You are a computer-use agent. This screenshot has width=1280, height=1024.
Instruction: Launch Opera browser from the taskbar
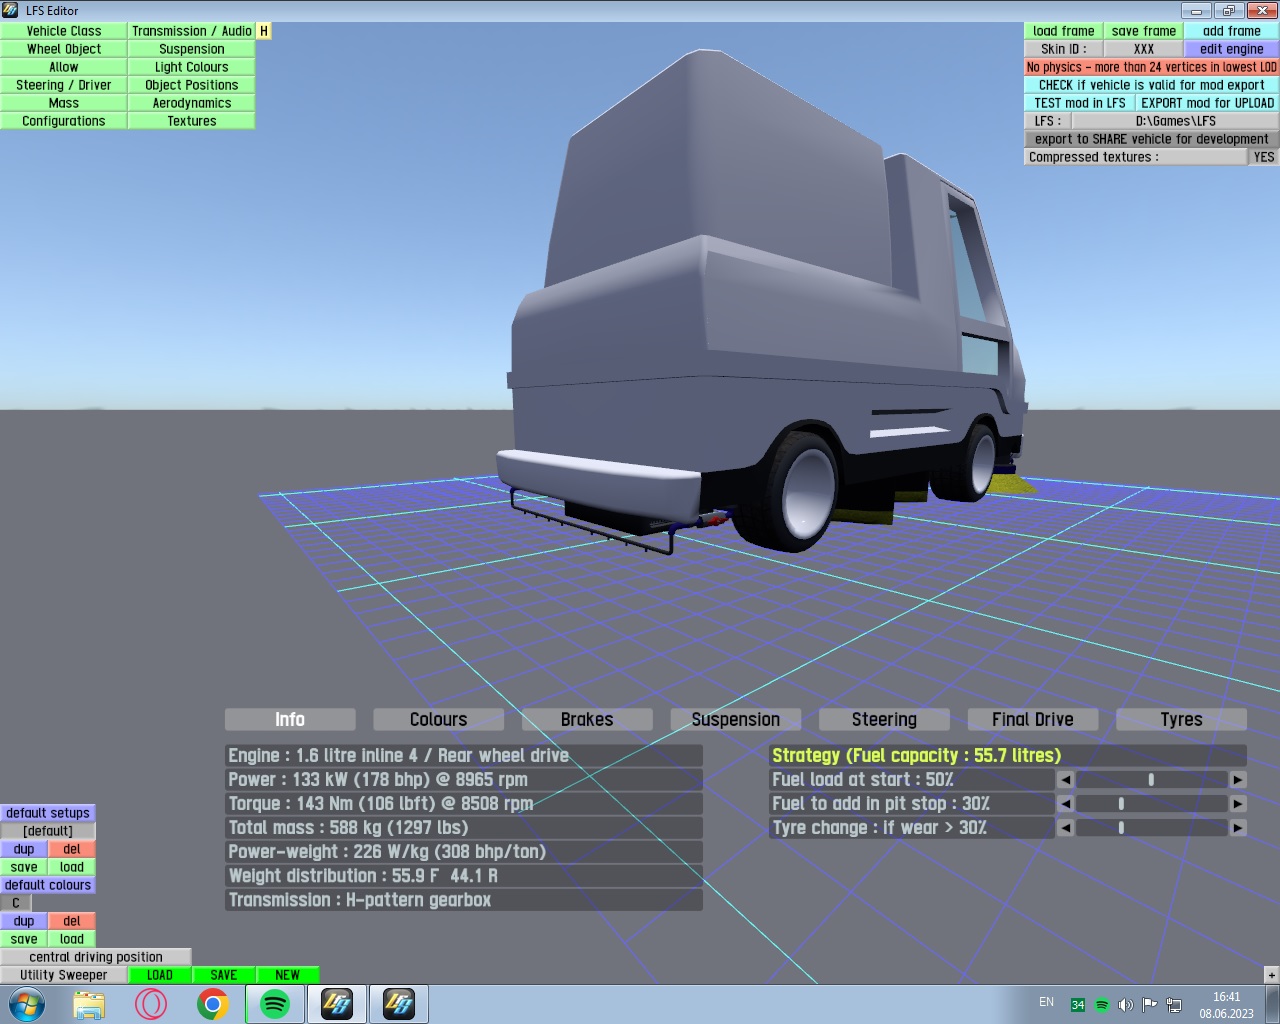tap(151, 1004)
